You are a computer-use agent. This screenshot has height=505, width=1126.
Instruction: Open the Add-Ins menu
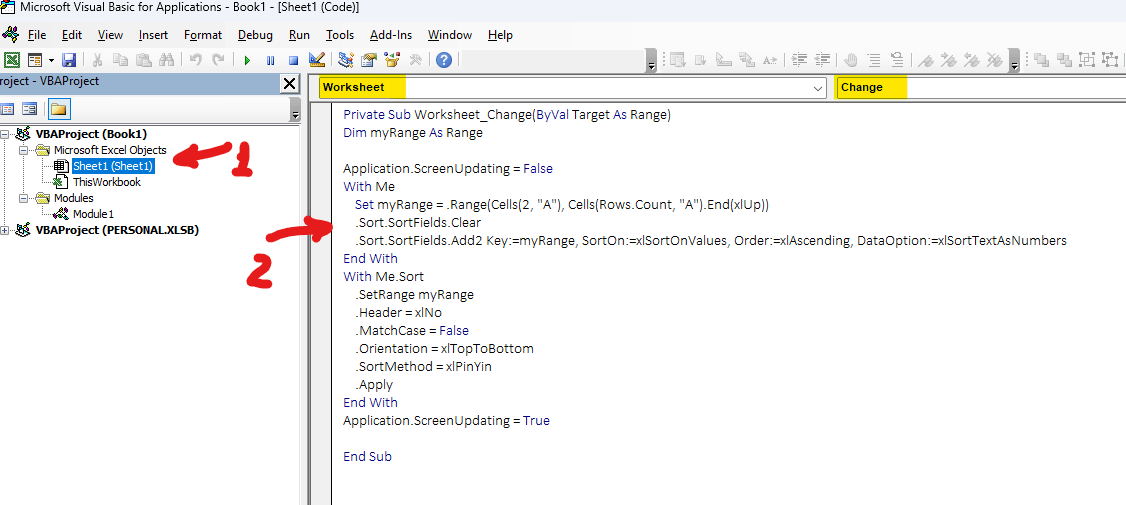click(x=391, y=34)
